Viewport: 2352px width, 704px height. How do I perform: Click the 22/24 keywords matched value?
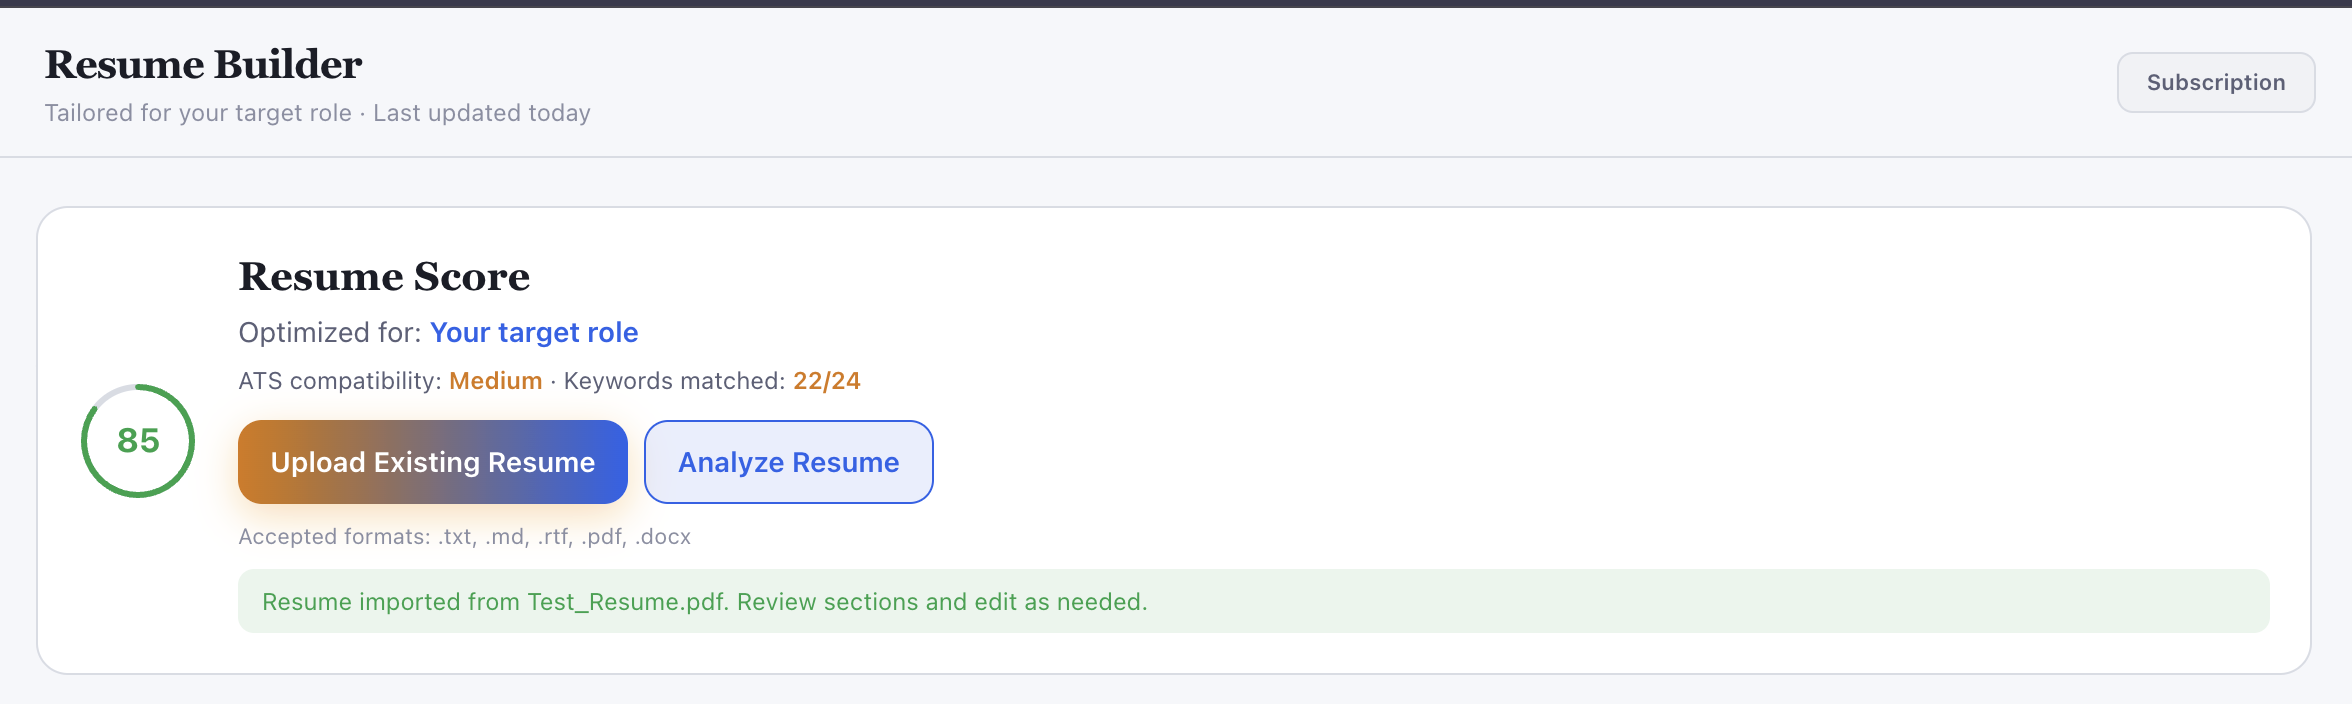[x=826, y=380]
